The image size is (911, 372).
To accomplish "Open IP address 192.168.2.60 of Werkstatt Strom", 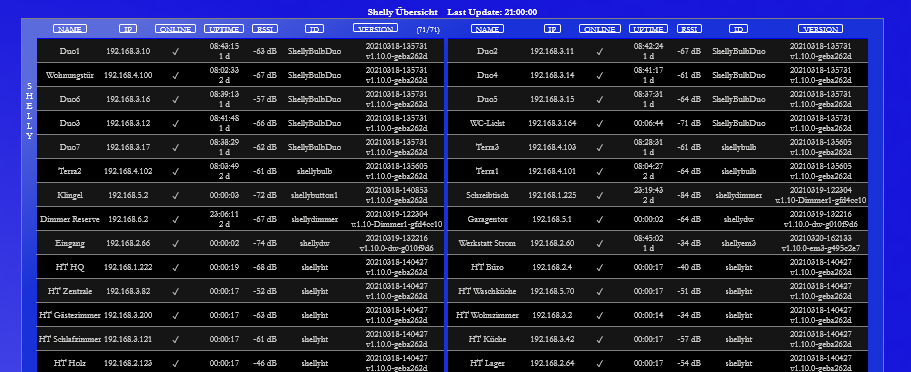I will coord(553,243).
